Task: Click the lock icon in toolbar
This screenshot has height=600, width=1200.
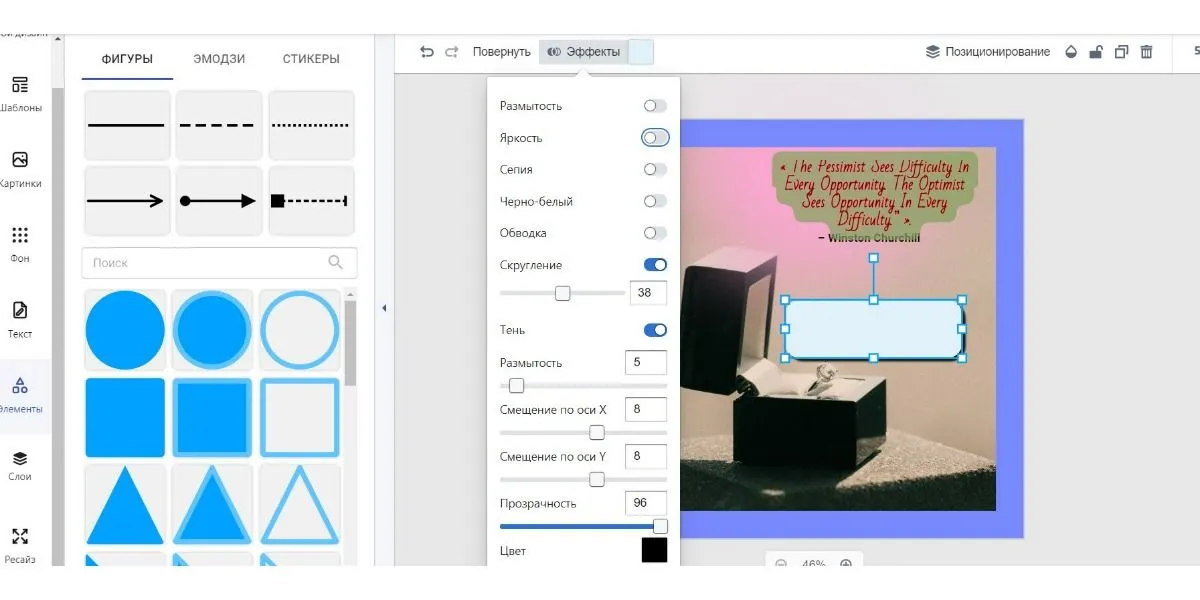Action: [1096, 52]
